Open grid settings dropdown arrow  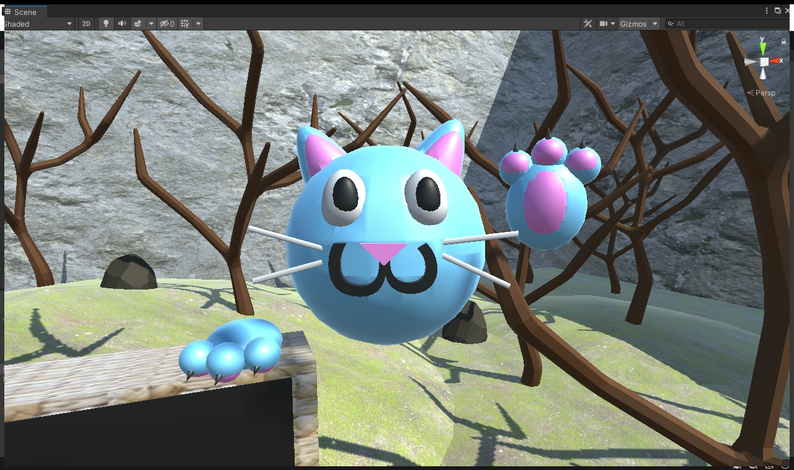point(198,24)
